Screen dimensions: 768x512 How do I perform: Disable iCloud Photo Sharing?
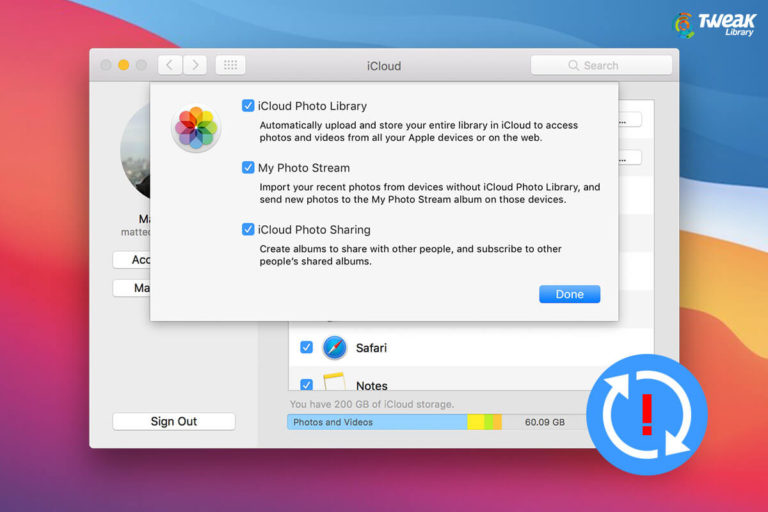[x=248, y=229]
